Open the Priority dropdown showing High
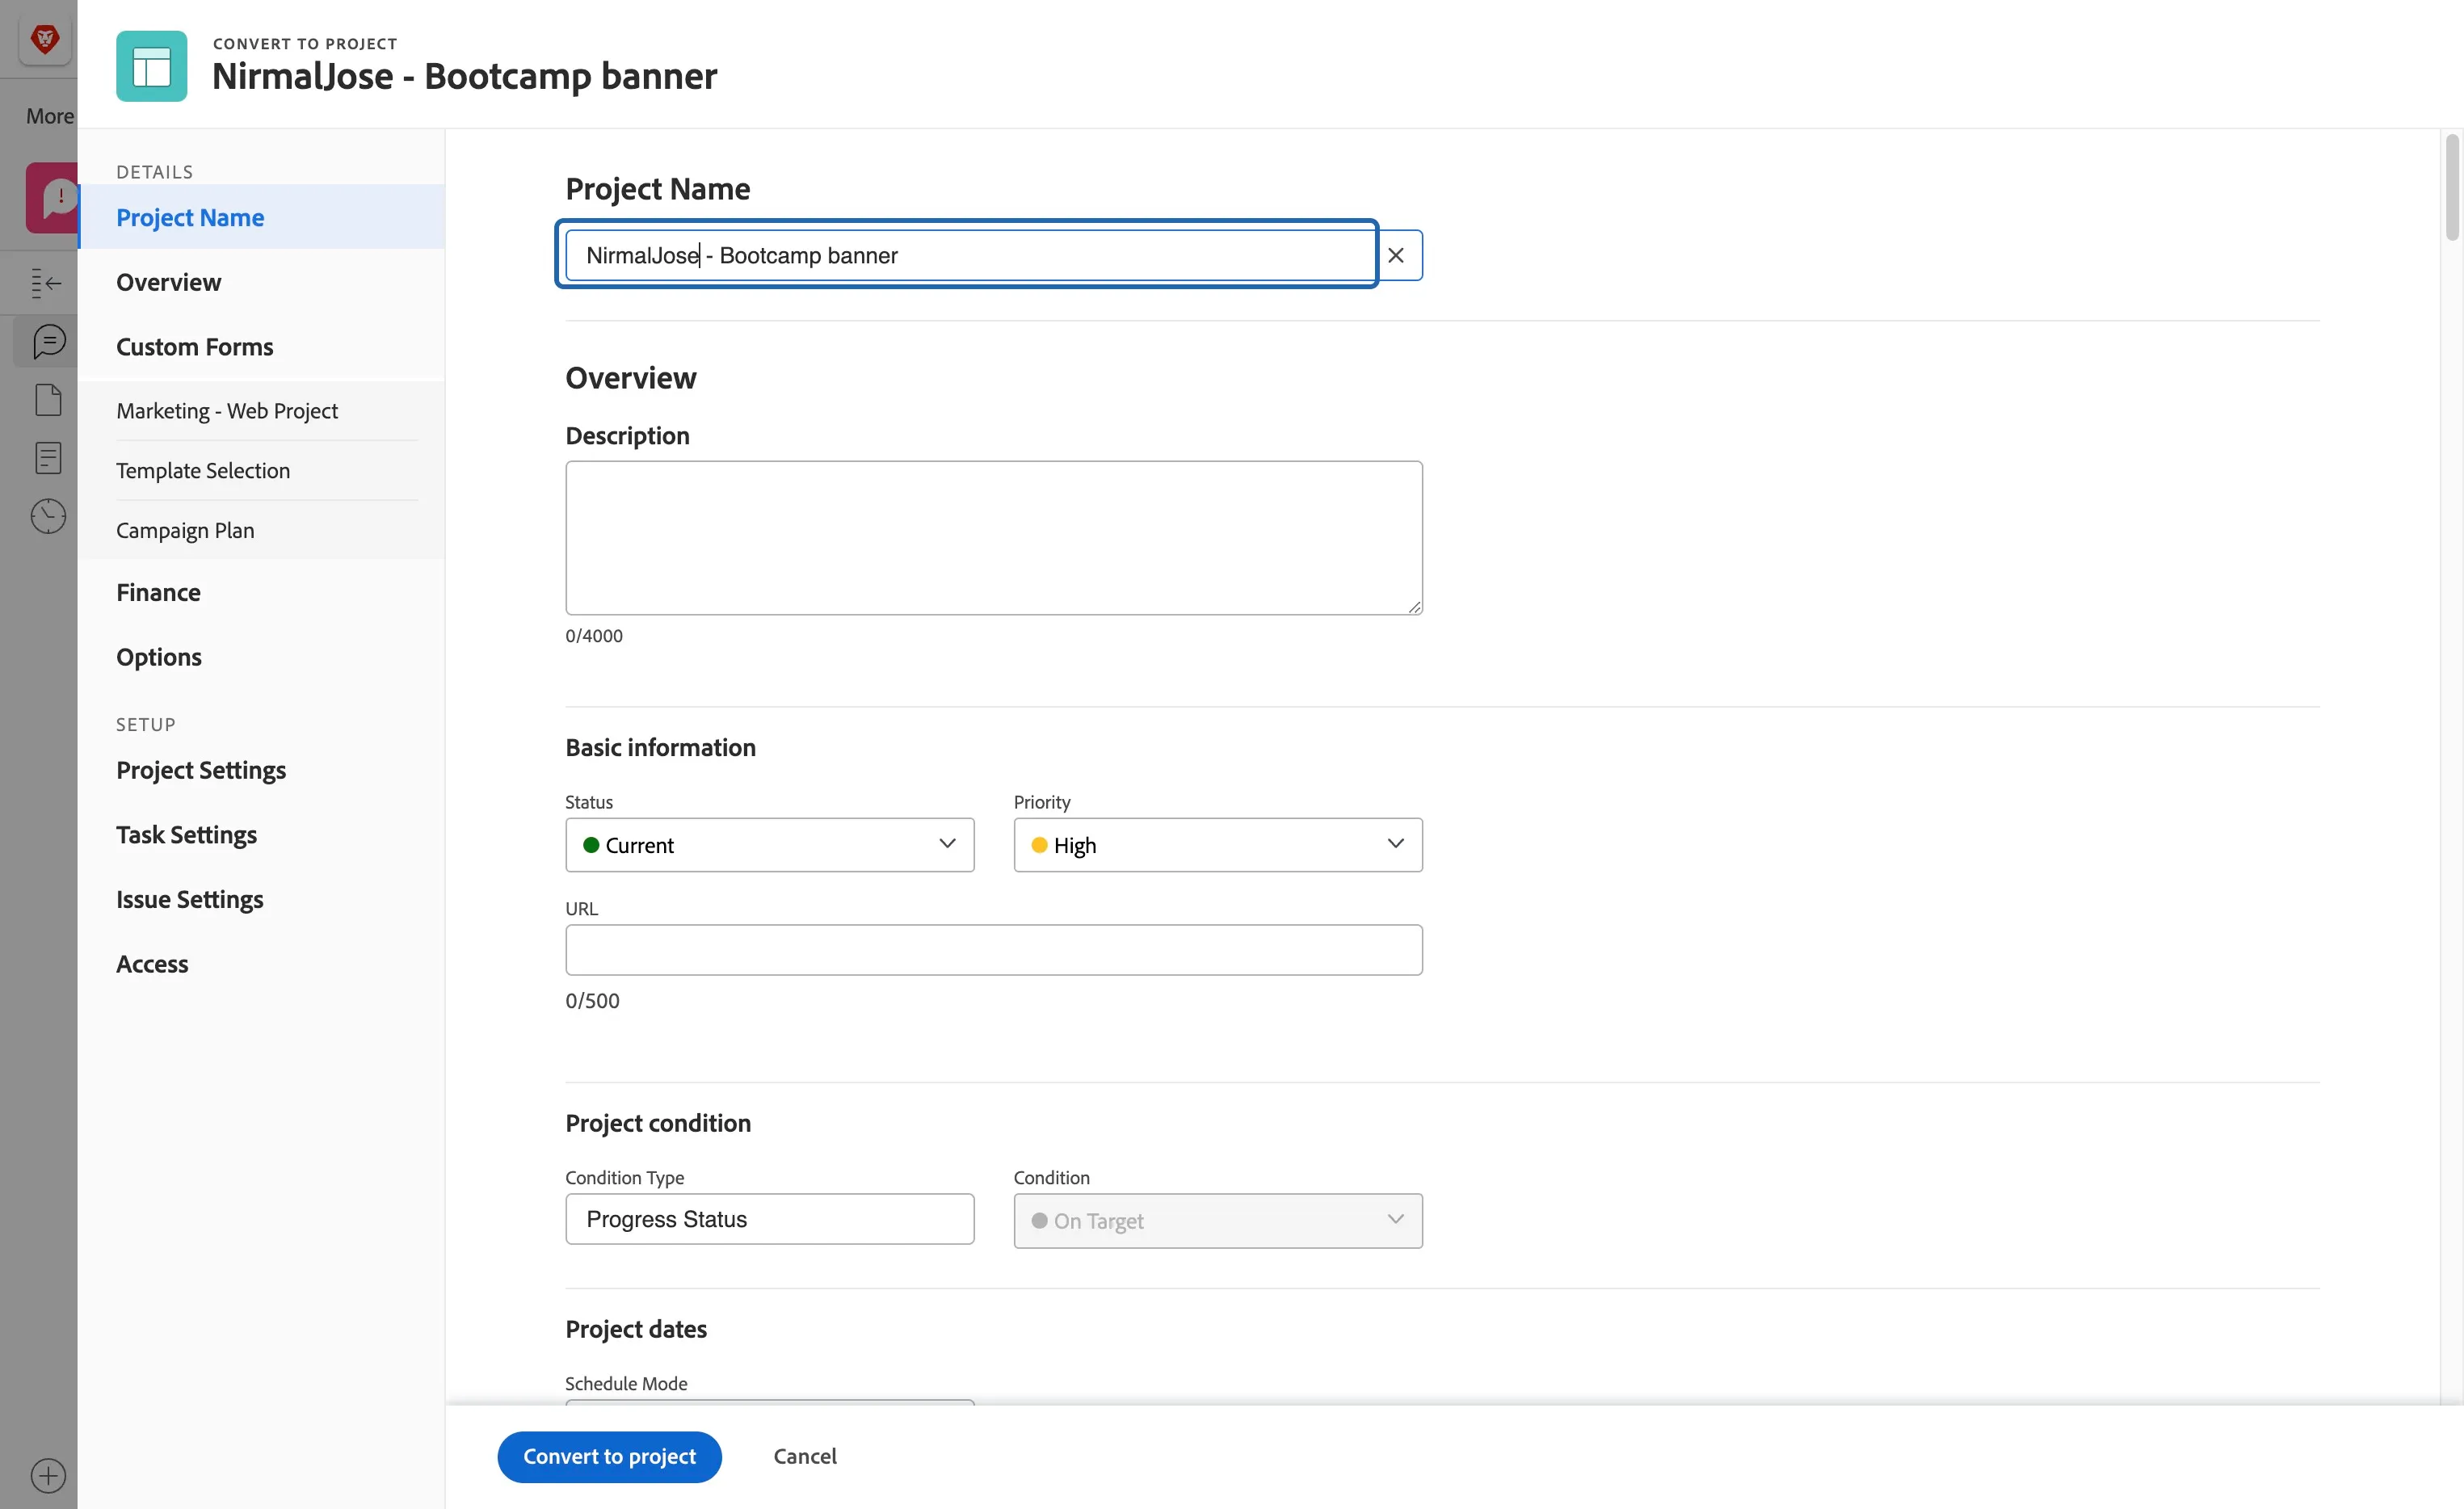The width and height of the screenshot is (2464, 1509). coord(1217,845)
